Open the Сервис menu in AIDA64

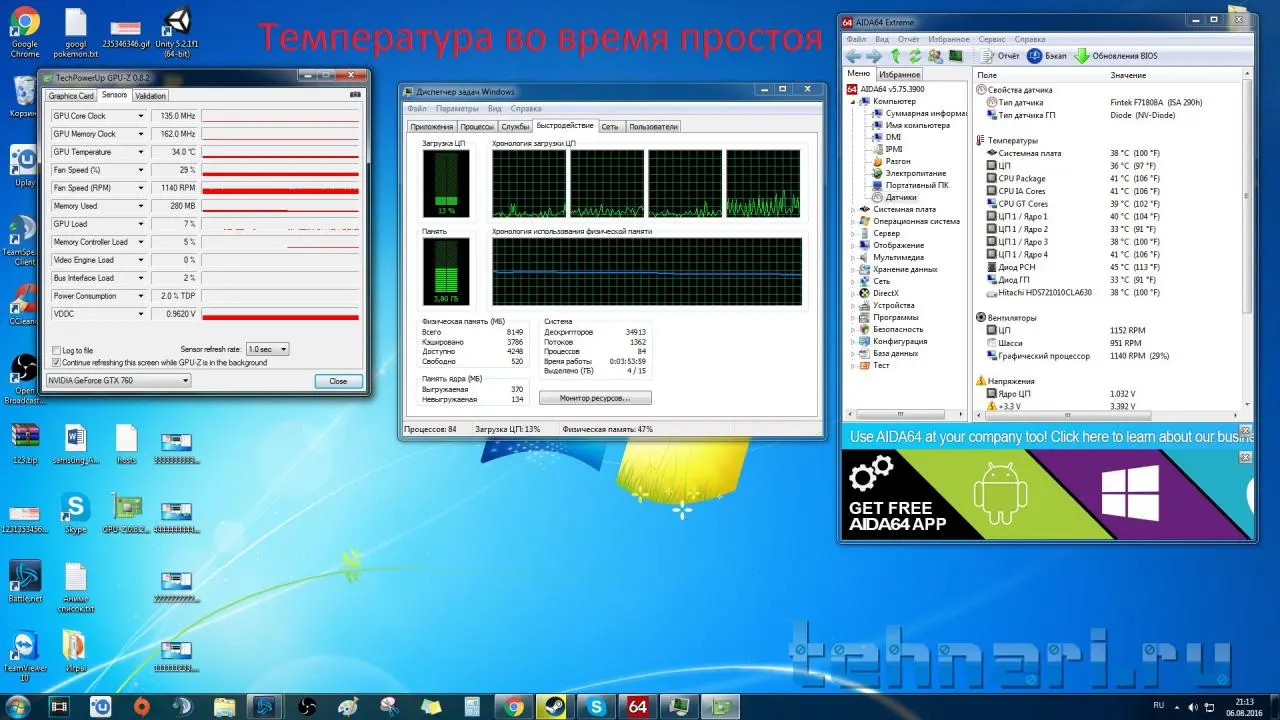coord(992,39)
